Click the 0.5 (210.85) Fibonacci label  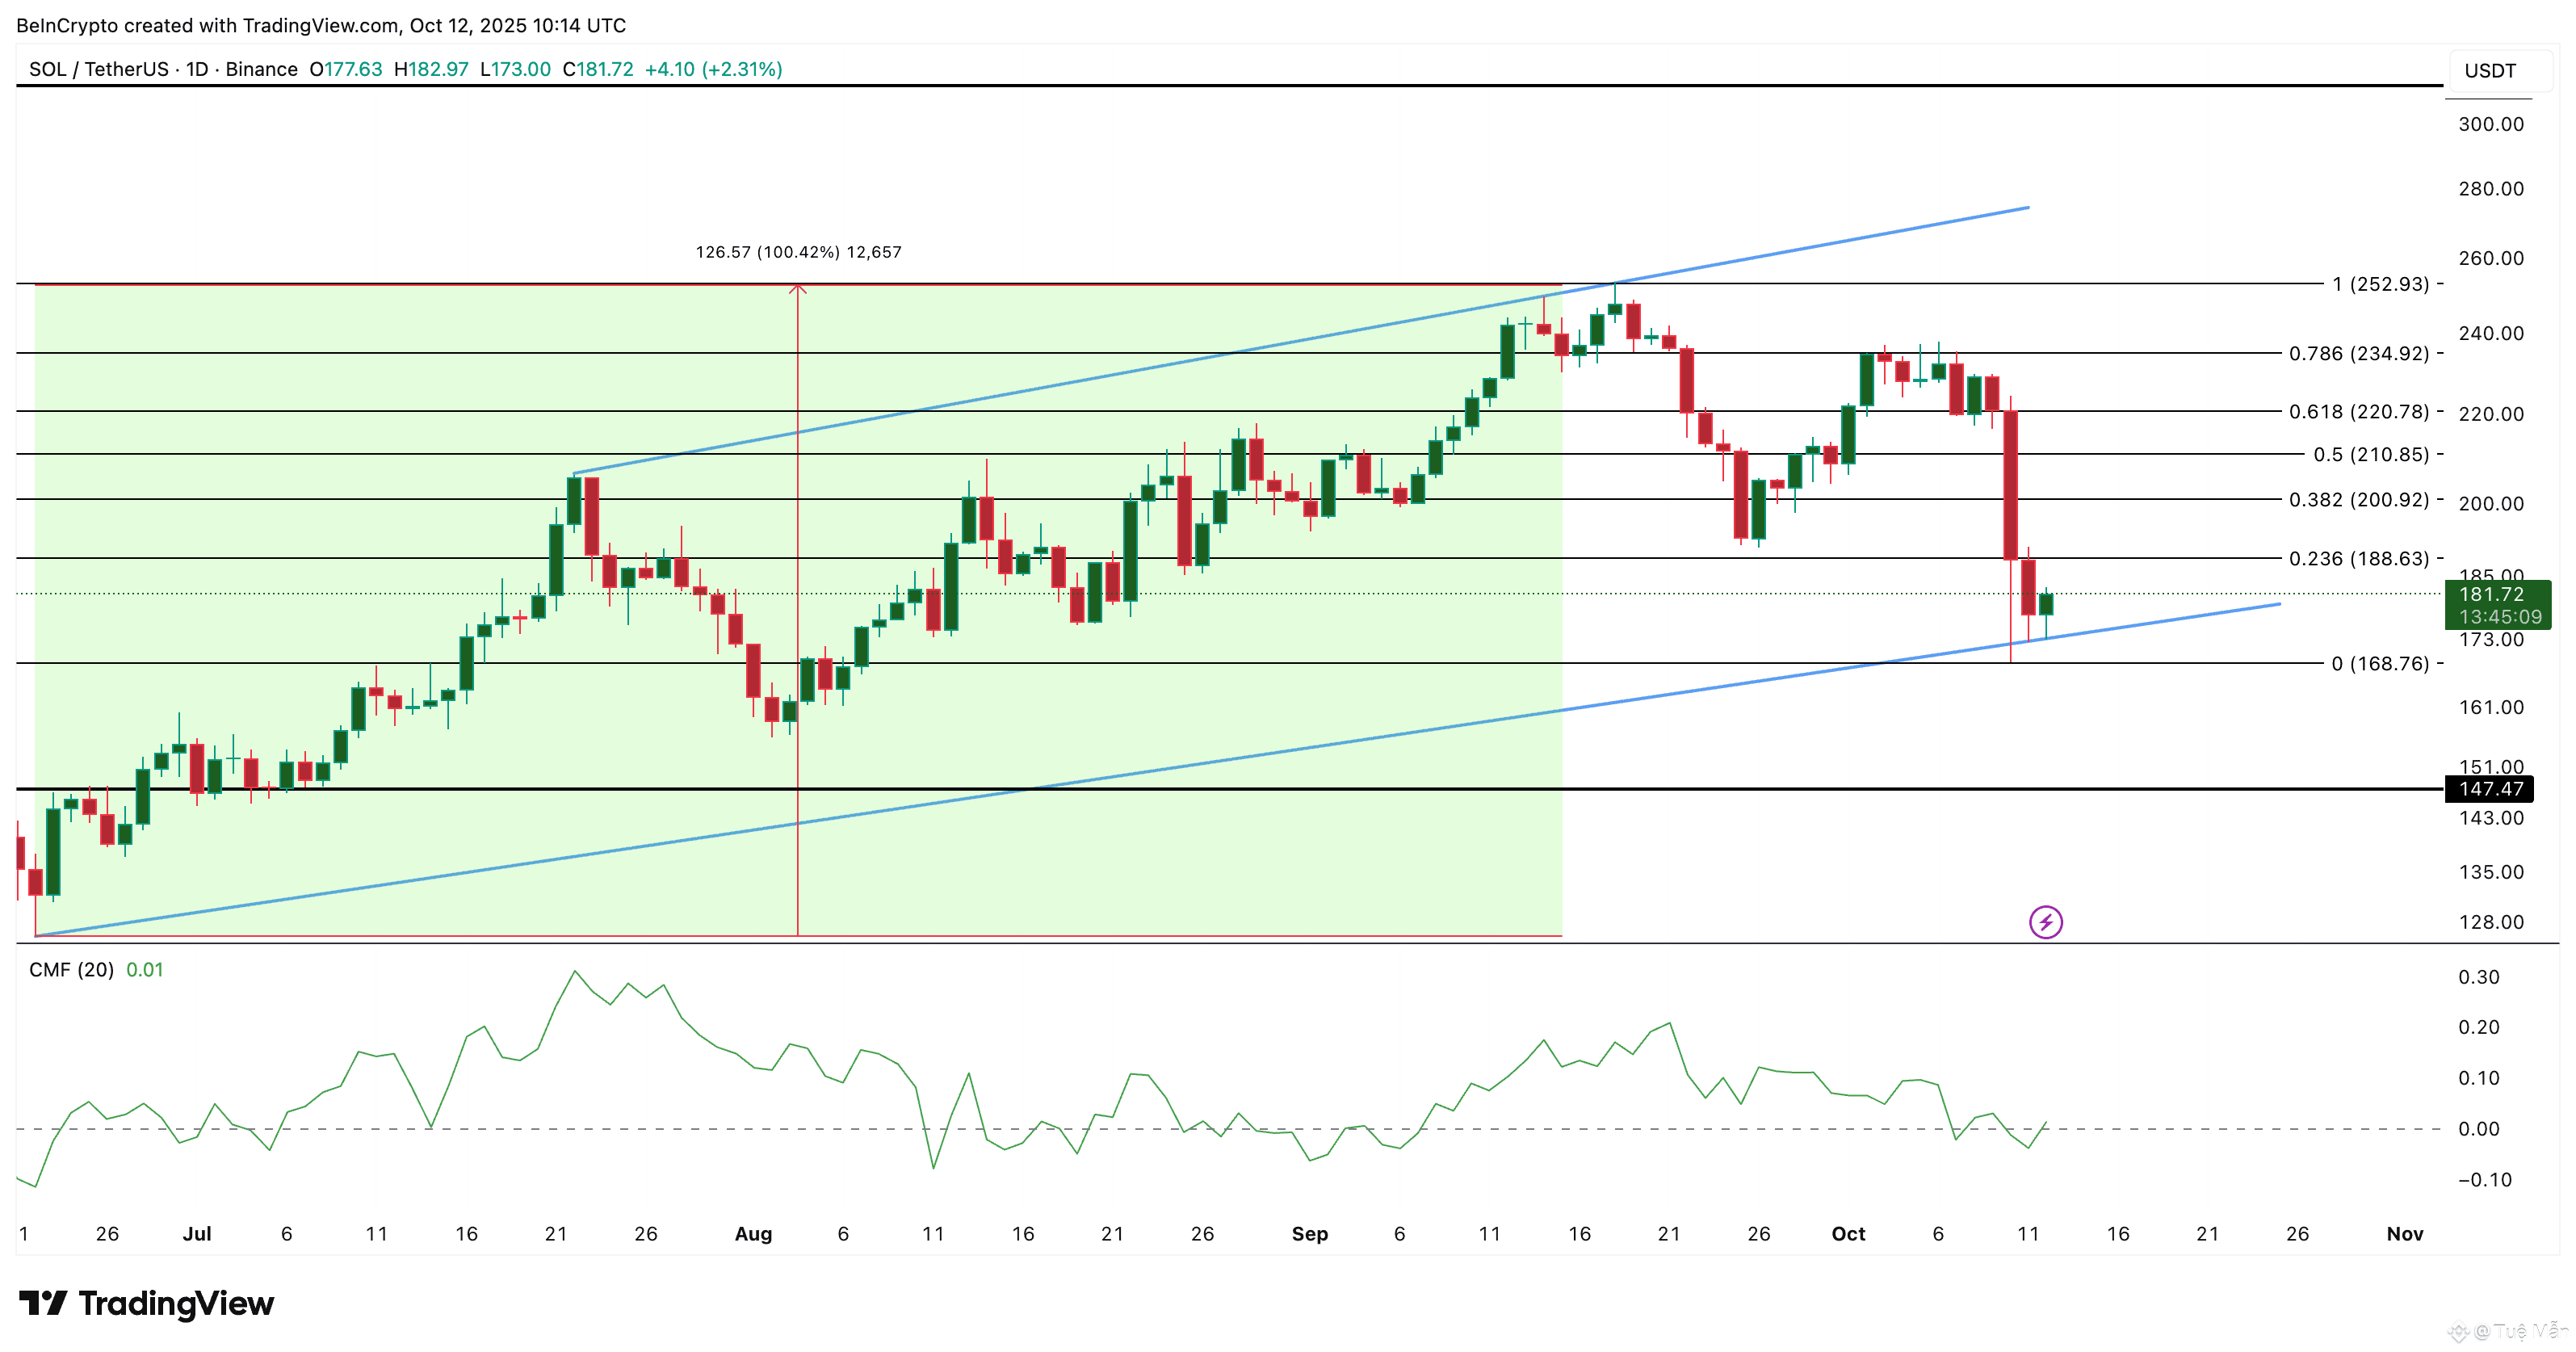2370,454
